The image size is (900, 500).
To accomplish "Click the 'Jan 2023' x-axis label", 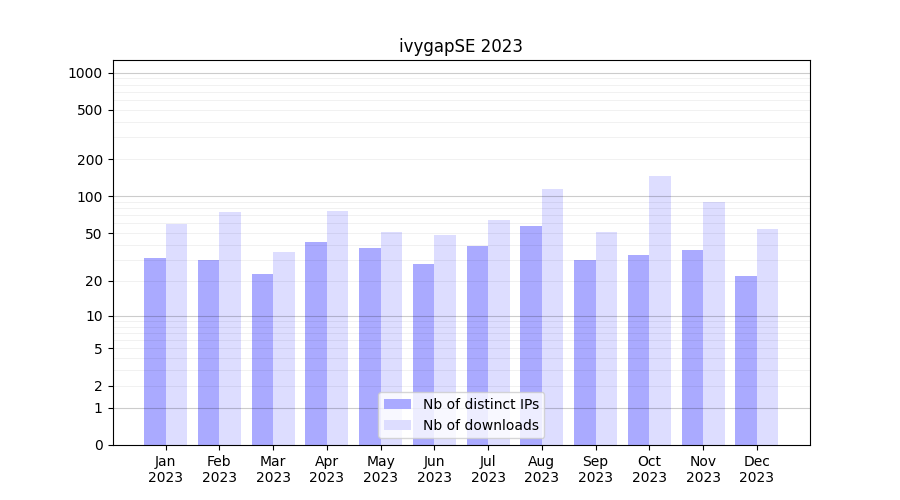I will pos(166,469).
